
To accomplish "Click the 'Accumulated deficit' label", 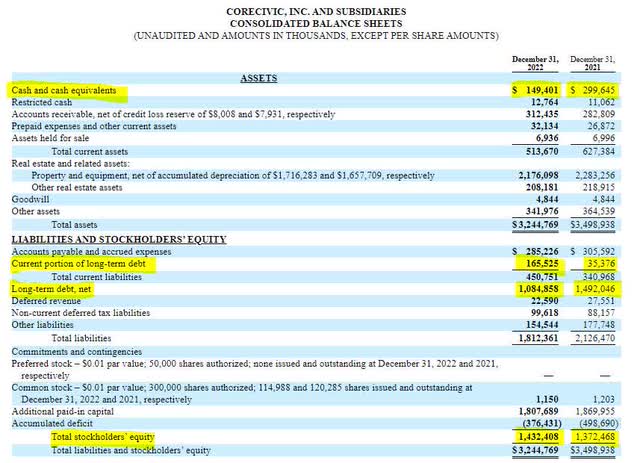I will point(52,423).
